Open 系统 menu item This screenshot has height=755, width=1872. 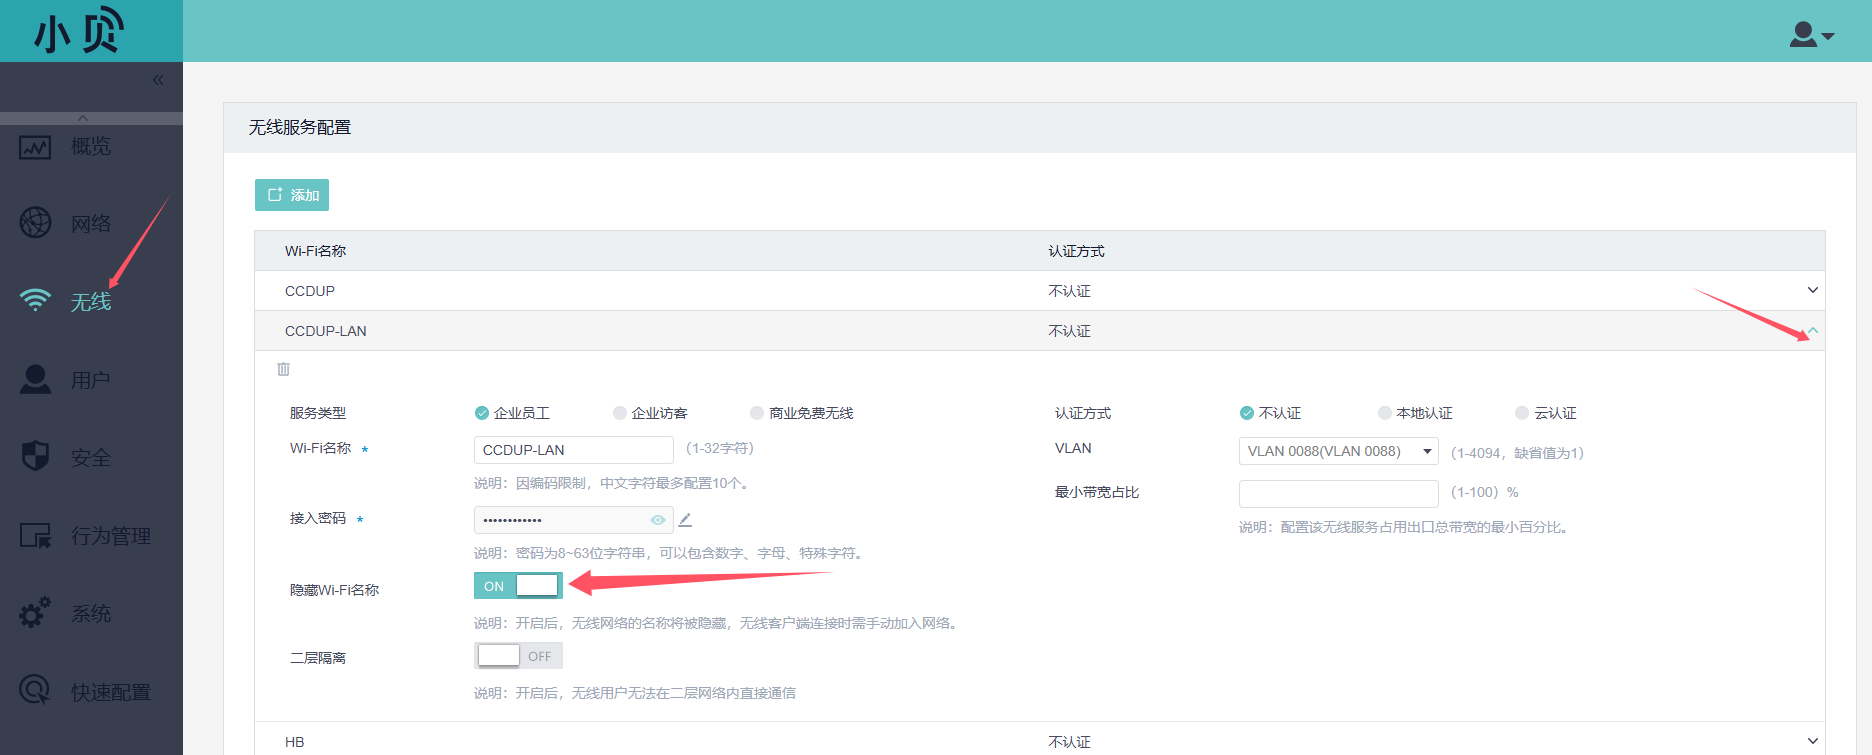point(91,613)
